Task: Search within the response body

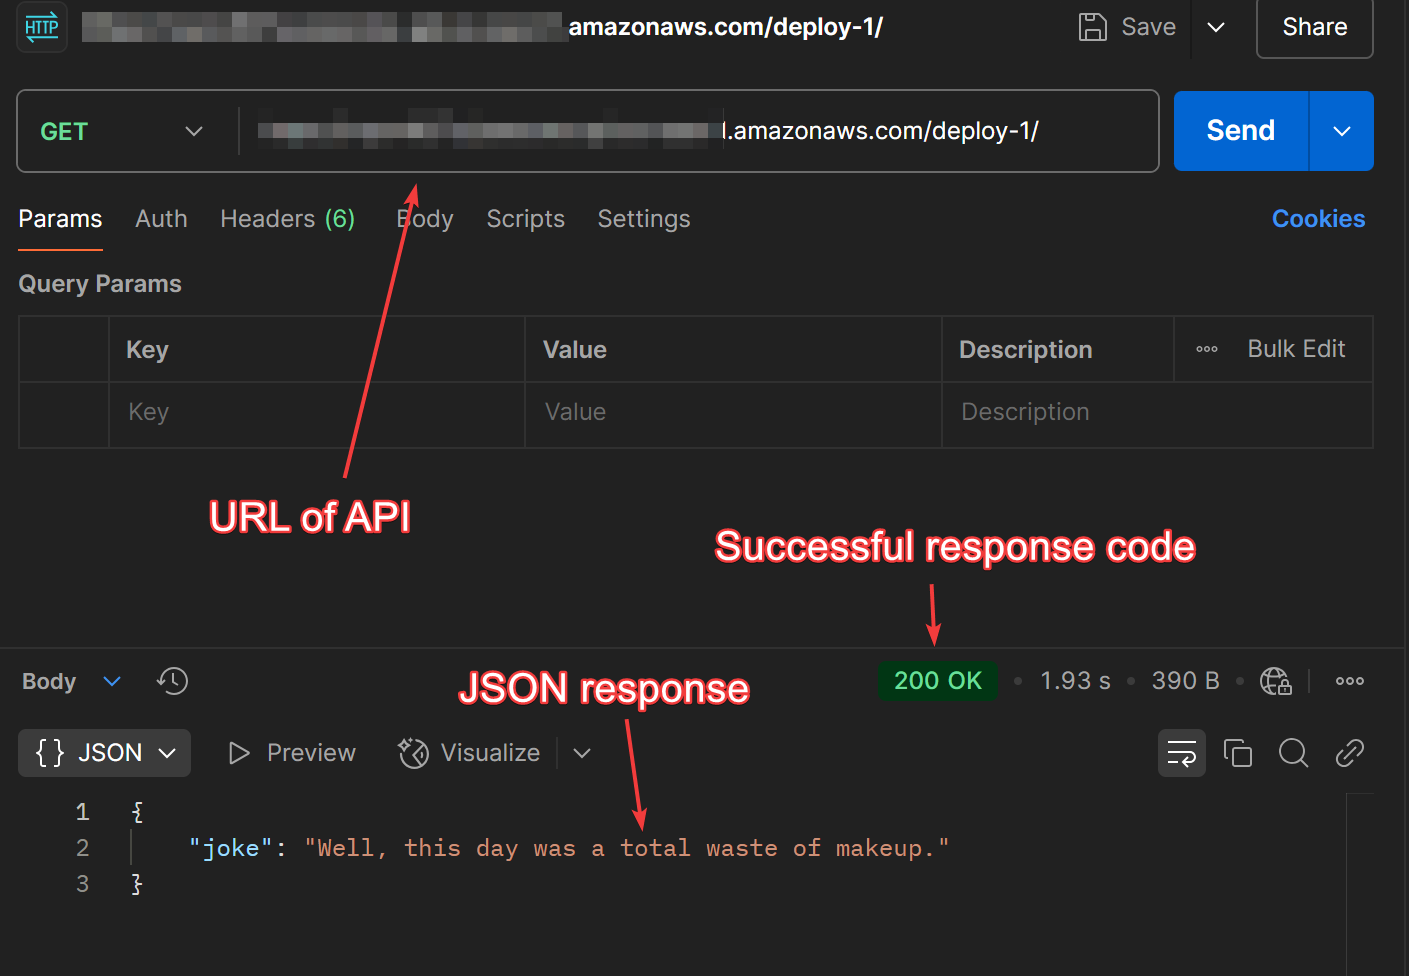Action: tap(1293, 753)
